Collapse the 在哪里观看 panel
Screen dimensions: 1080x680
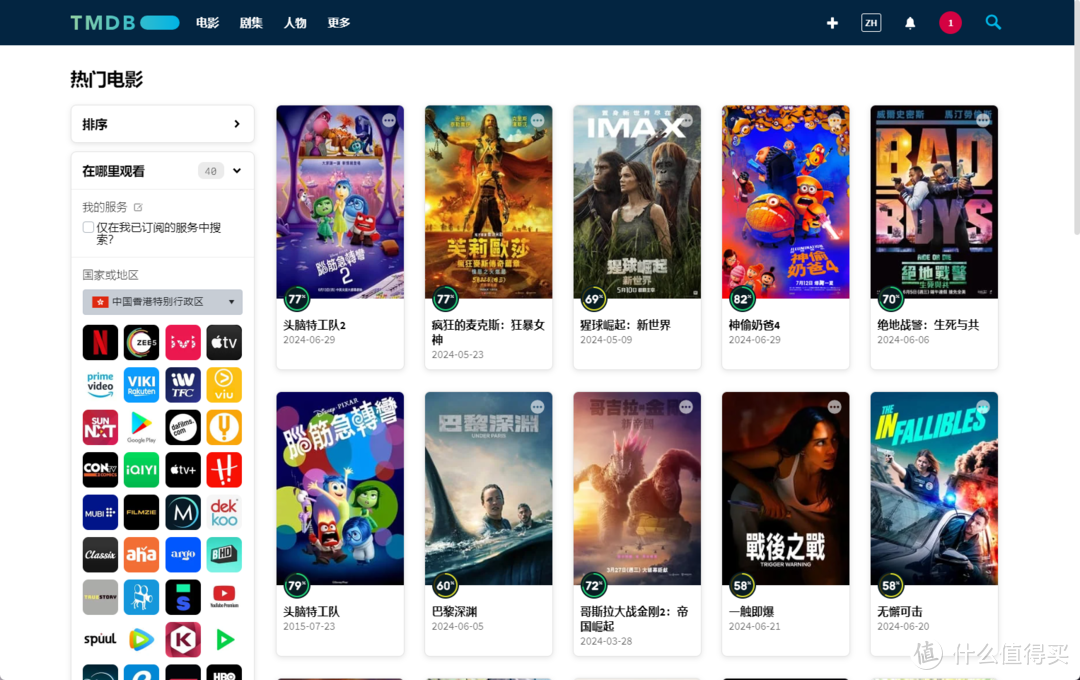(237, 171)
